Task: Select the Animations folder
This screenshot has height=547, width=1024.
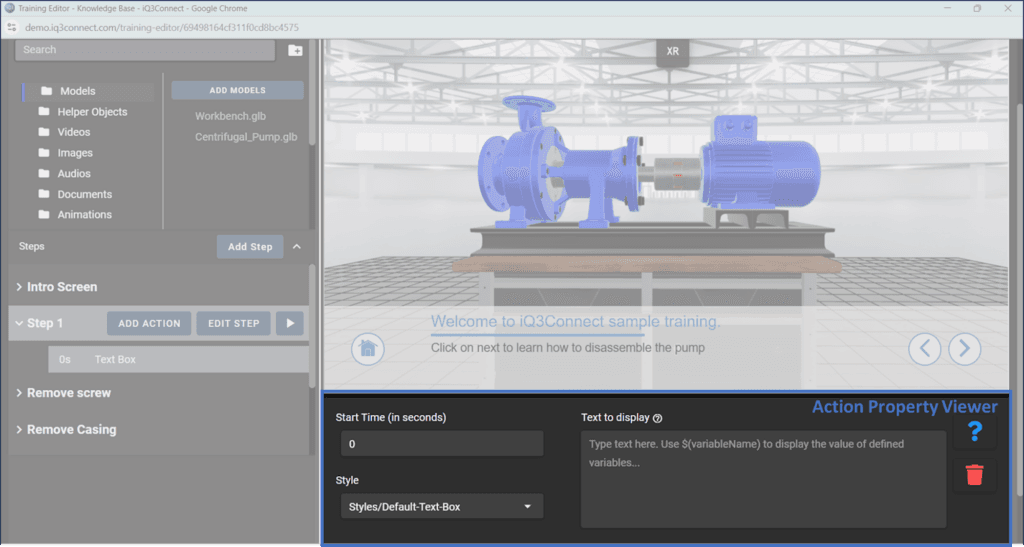Action: pos(84,214)
